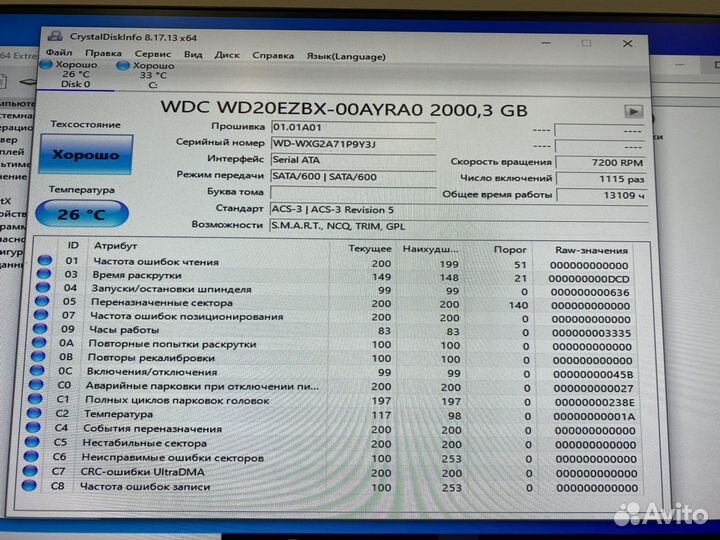
Task: Click status icon for attribute C8
Action: click(29, 485)
